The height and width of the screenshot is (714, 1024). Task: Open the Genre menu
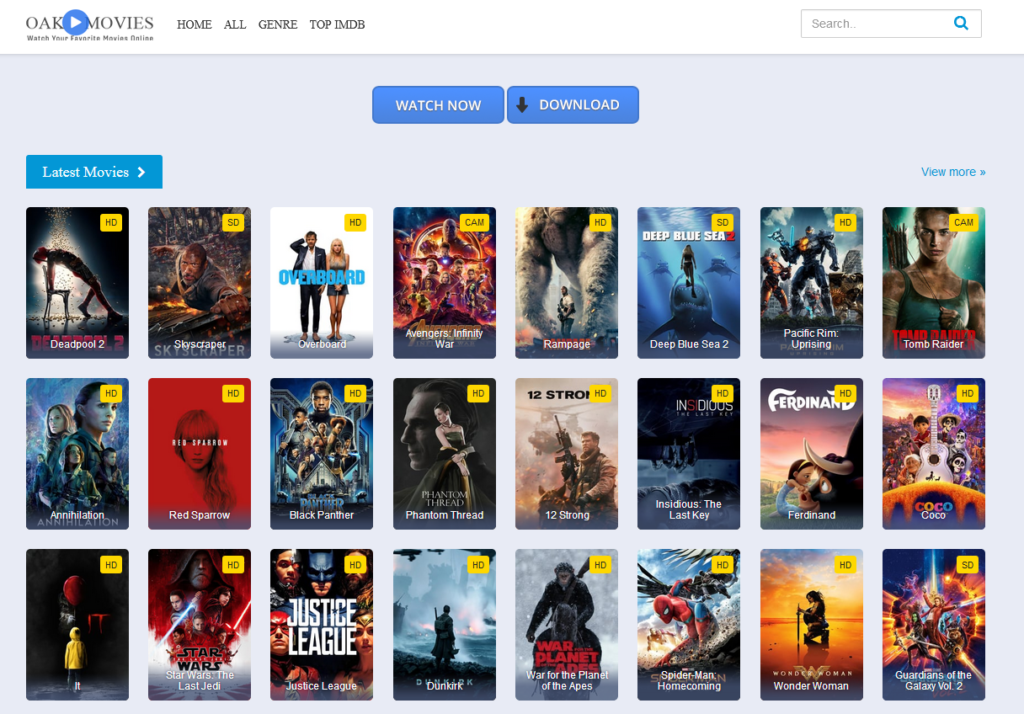[278, 24]
